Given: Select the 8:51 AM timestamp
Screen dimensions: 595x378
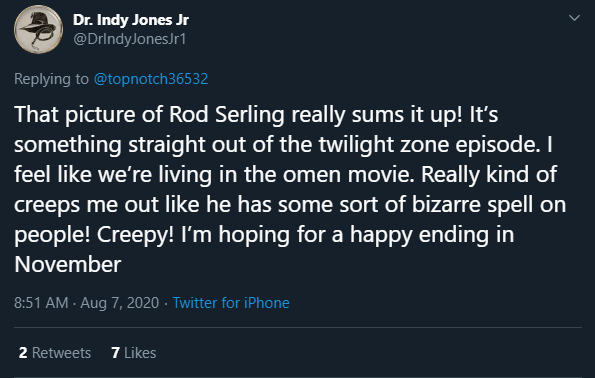Looking at the screenshot, I should click(41, 303).
